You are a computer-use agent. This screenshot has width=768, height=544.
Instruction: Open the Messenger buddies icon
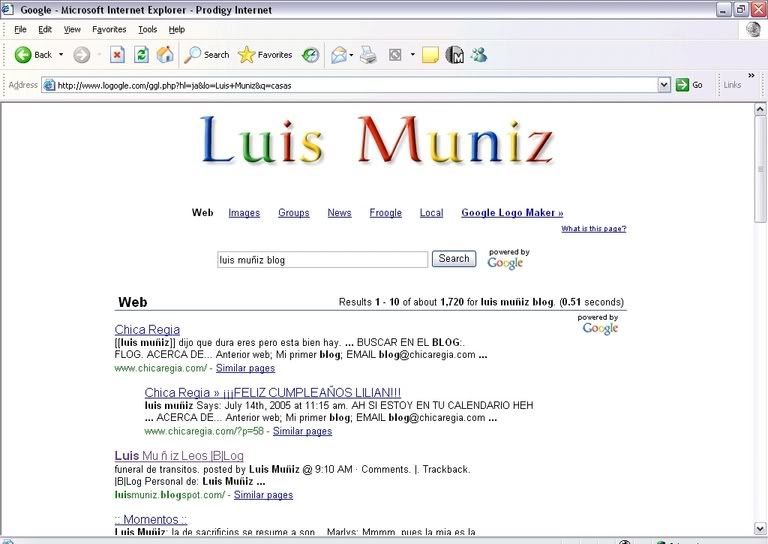[479, 54]
